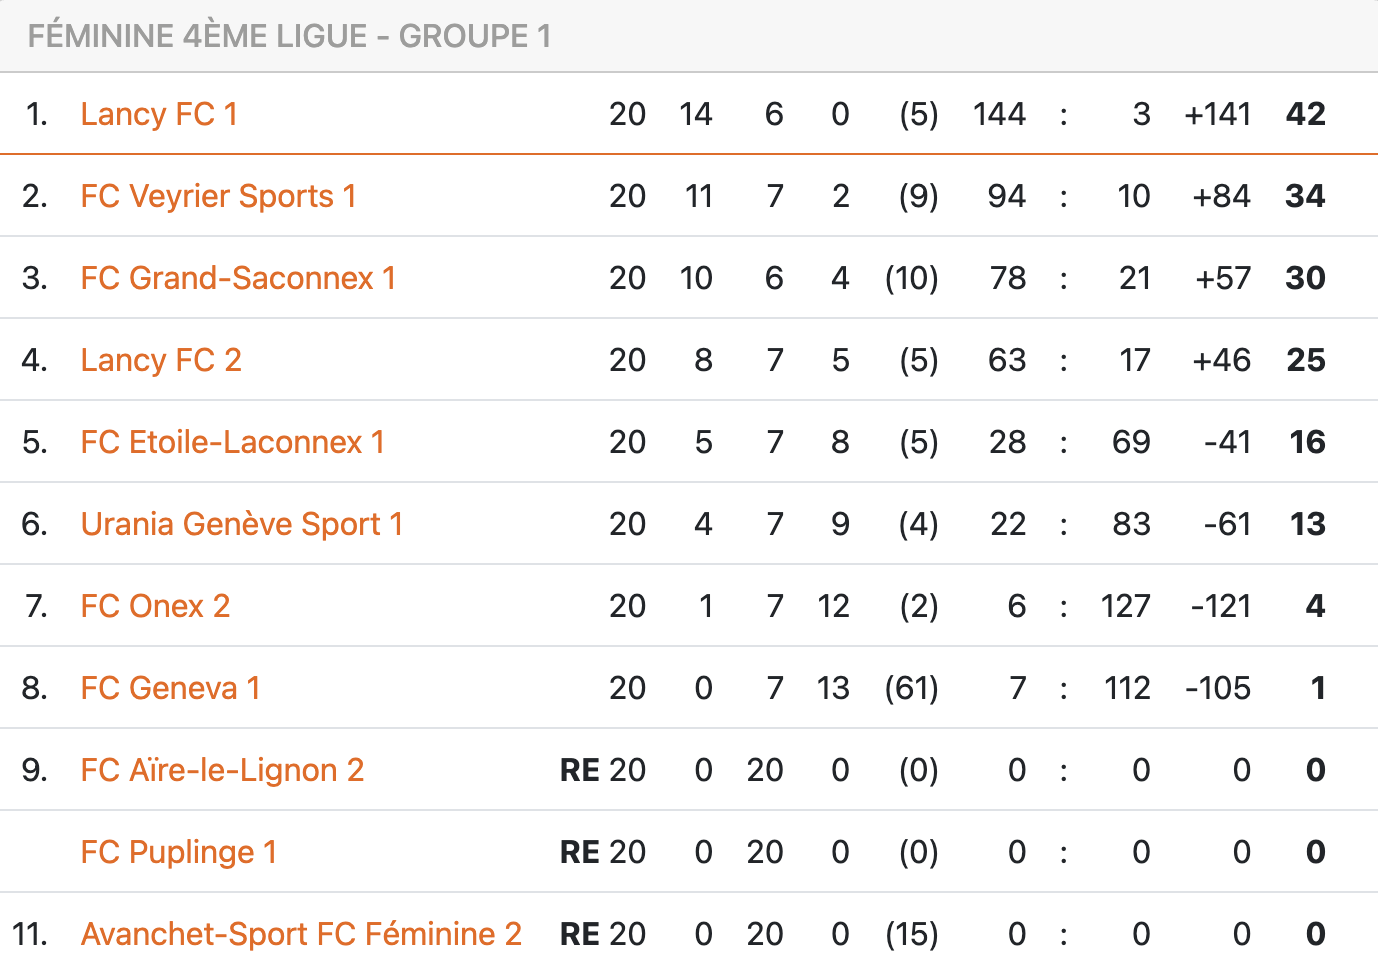Click the 144 goals scored value
This screenshot has width=1378, height=966.
point(999,114)
